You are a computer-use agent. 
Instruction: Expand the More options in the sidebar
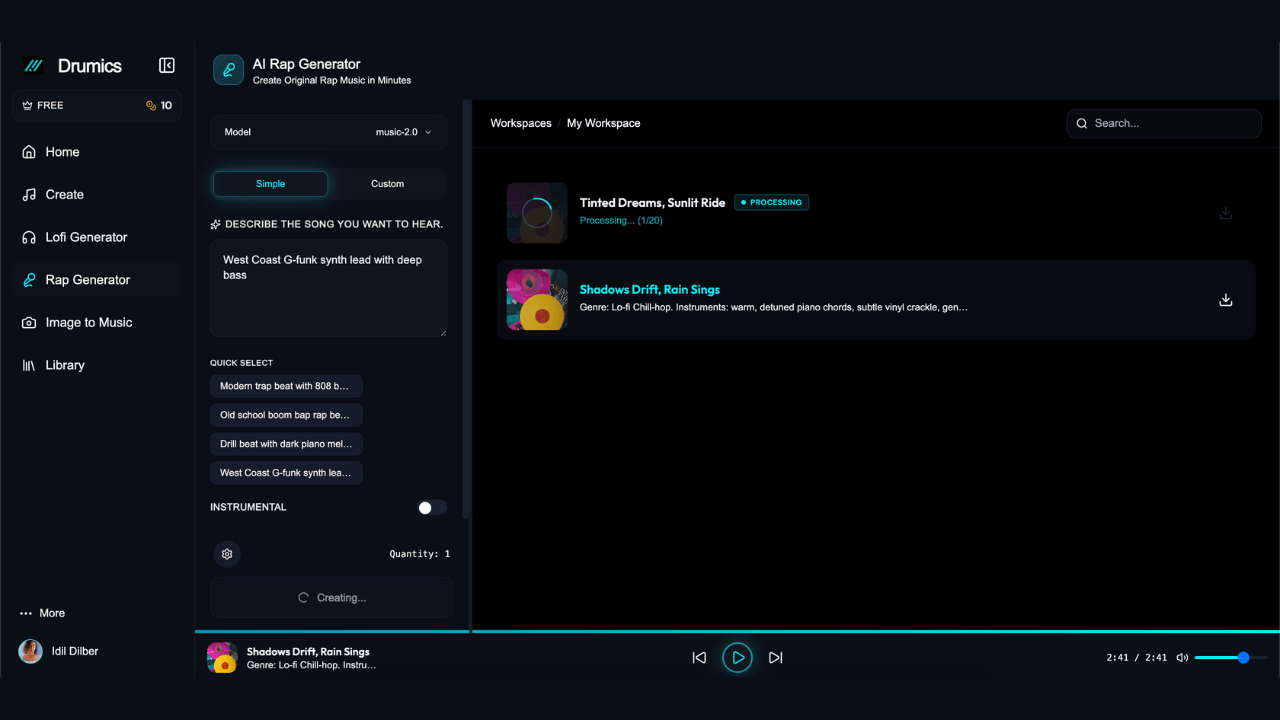(42, 613)
